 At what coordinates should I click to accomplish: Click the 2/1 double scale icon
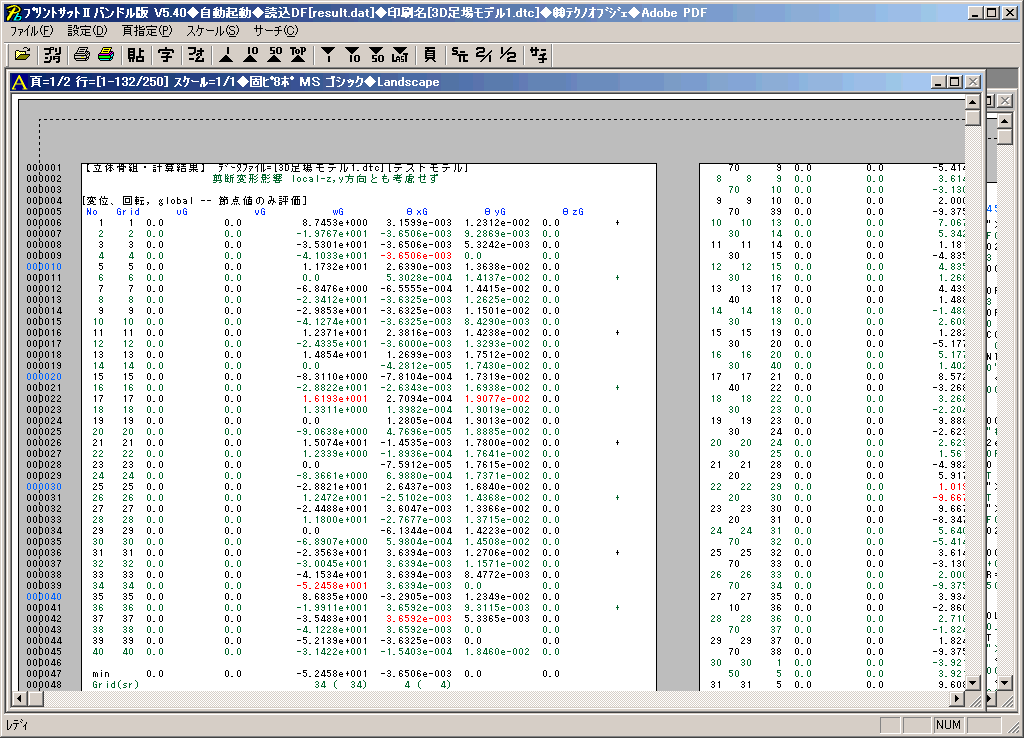pyautogui.click(x=484, y=55)
